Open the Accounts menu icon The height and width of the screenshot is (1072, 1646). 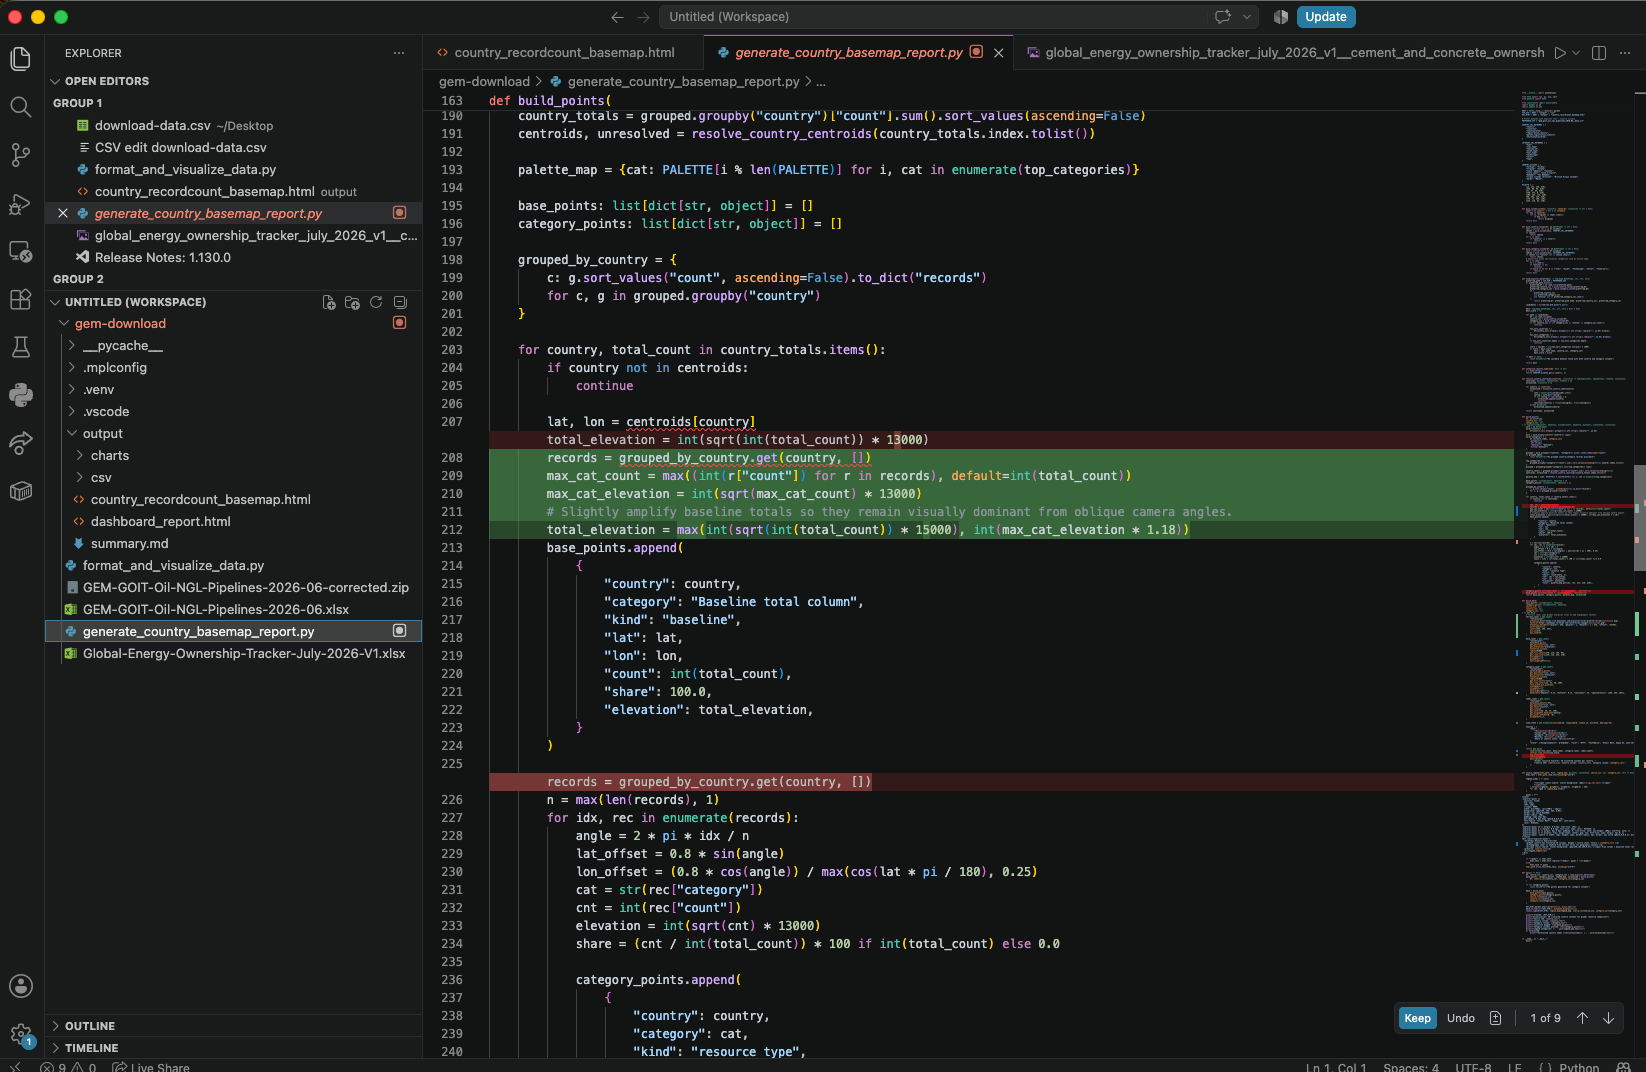point(20,986)
